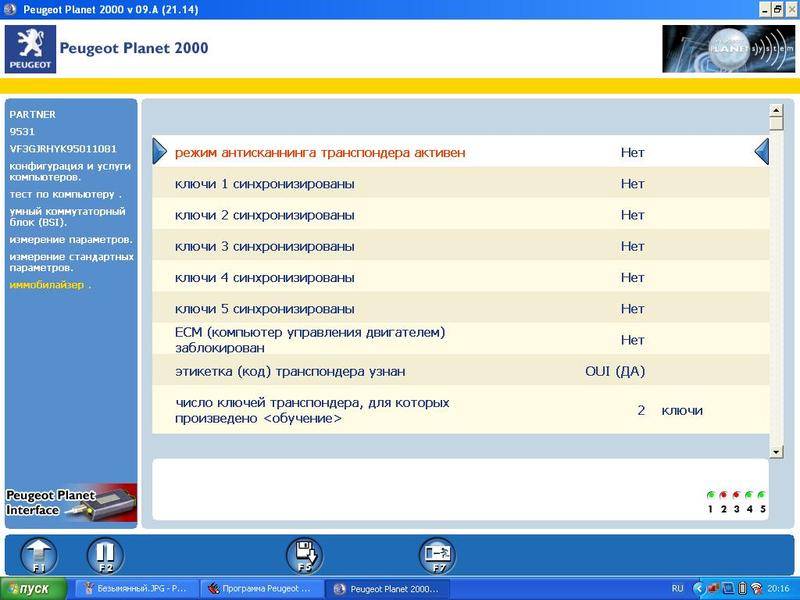Screen dimensions: 800x600
Task: Select 'измерение параметров' in the sidebar
Action: pos(70,240)
